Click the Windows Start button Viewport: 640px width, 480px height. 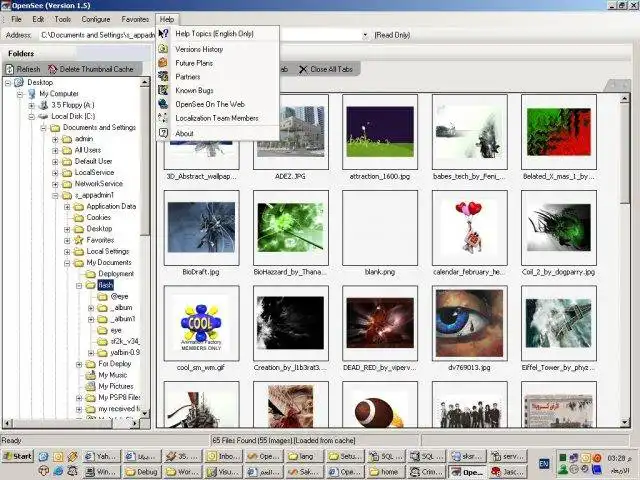(x=17, y=456)
